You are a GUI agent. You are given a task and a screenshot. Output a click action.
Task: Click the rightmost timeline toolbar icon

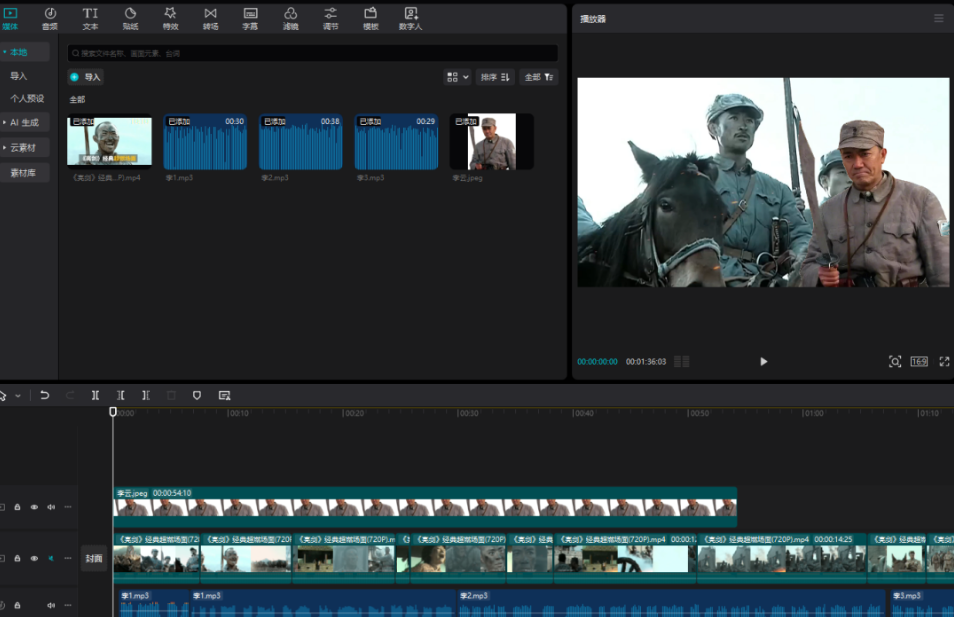coord(225,396)
